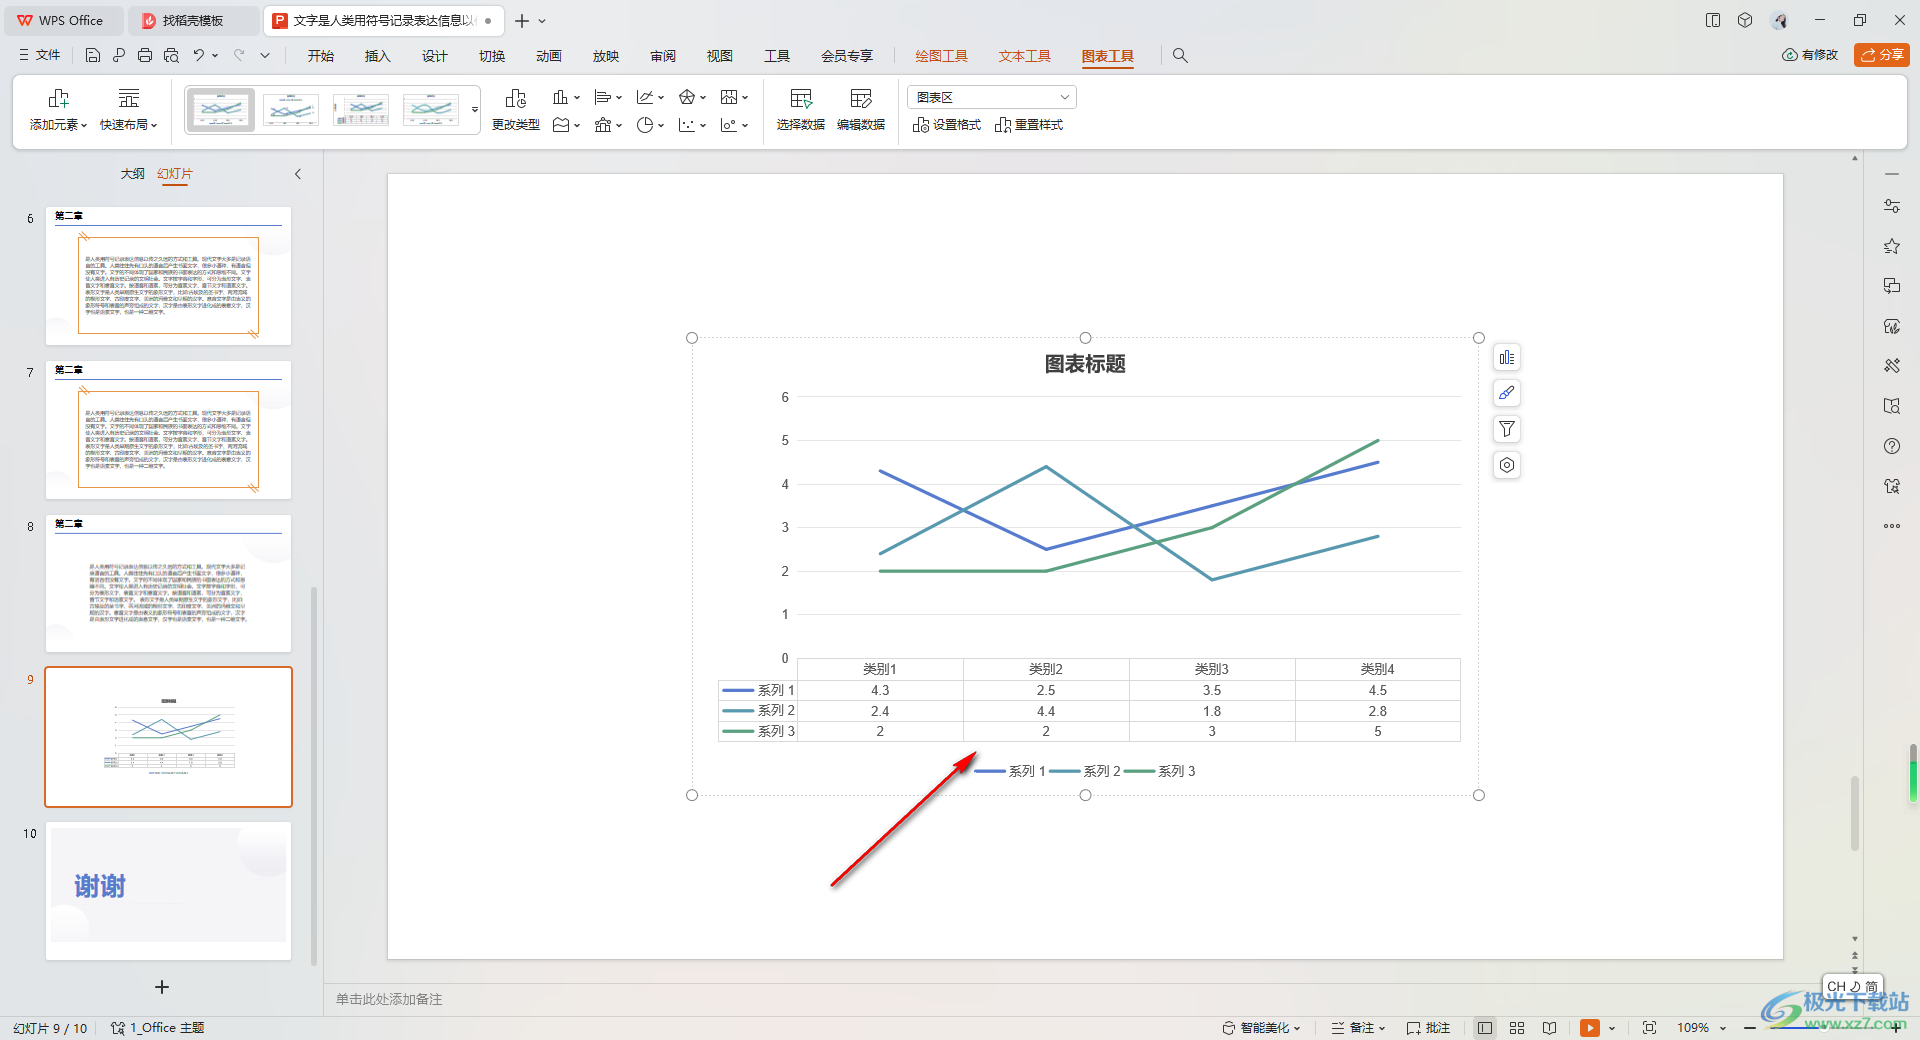Click the Print icon in quick toolbar

[x=145, y=56]
